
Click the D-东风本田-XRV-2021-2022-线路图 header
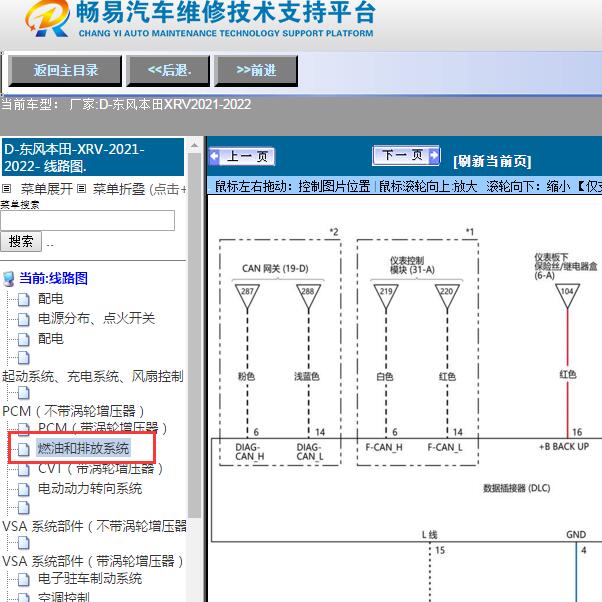[93, 157]
